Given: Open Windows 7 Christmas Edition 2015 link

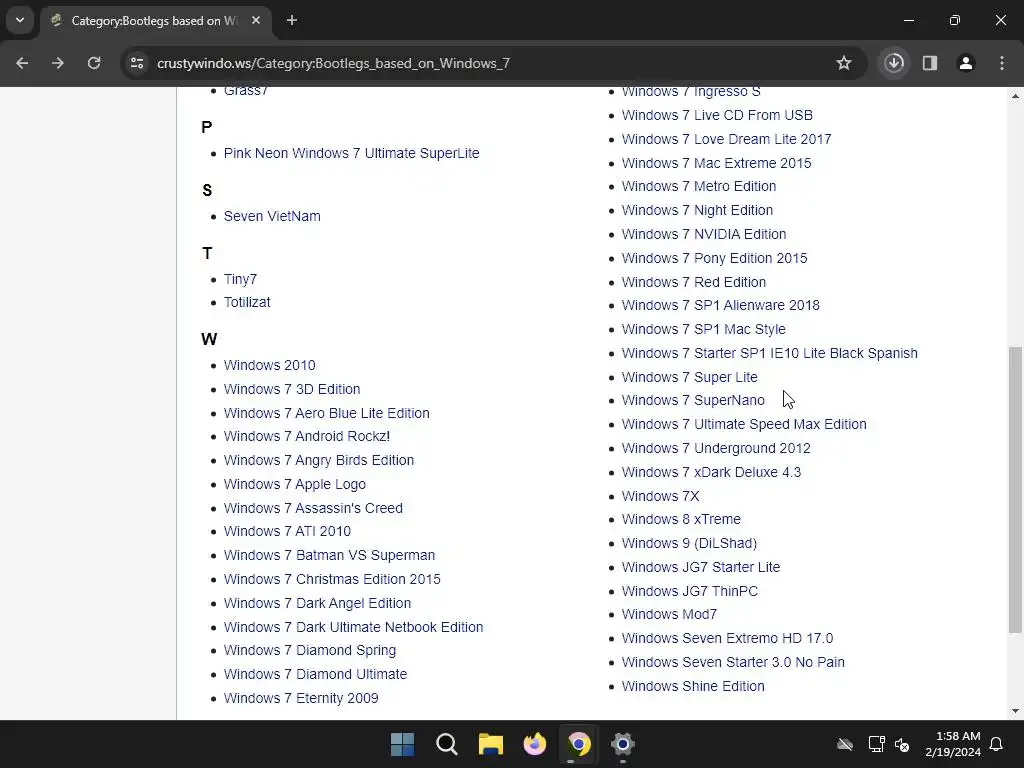Looking at the screenshot, I should pos(332,579).
